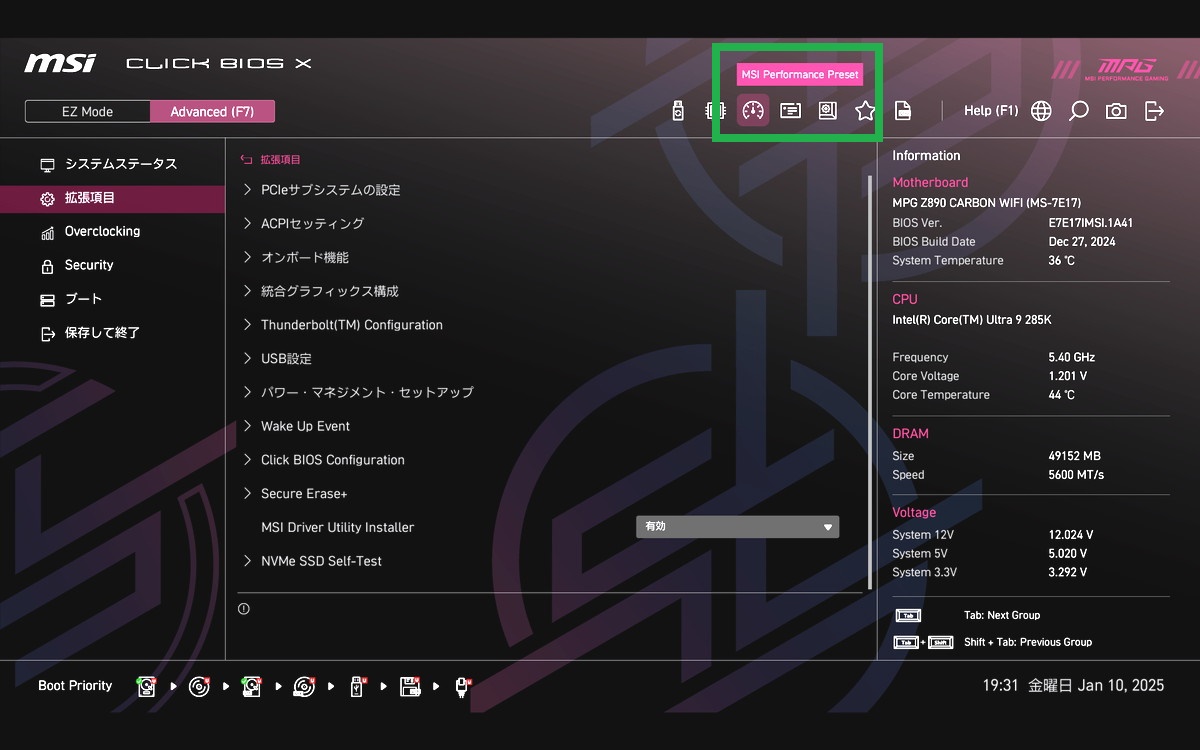Click the 49152 MB DRAM size value
1200x750 pixels.
[x=1074, y=456]
